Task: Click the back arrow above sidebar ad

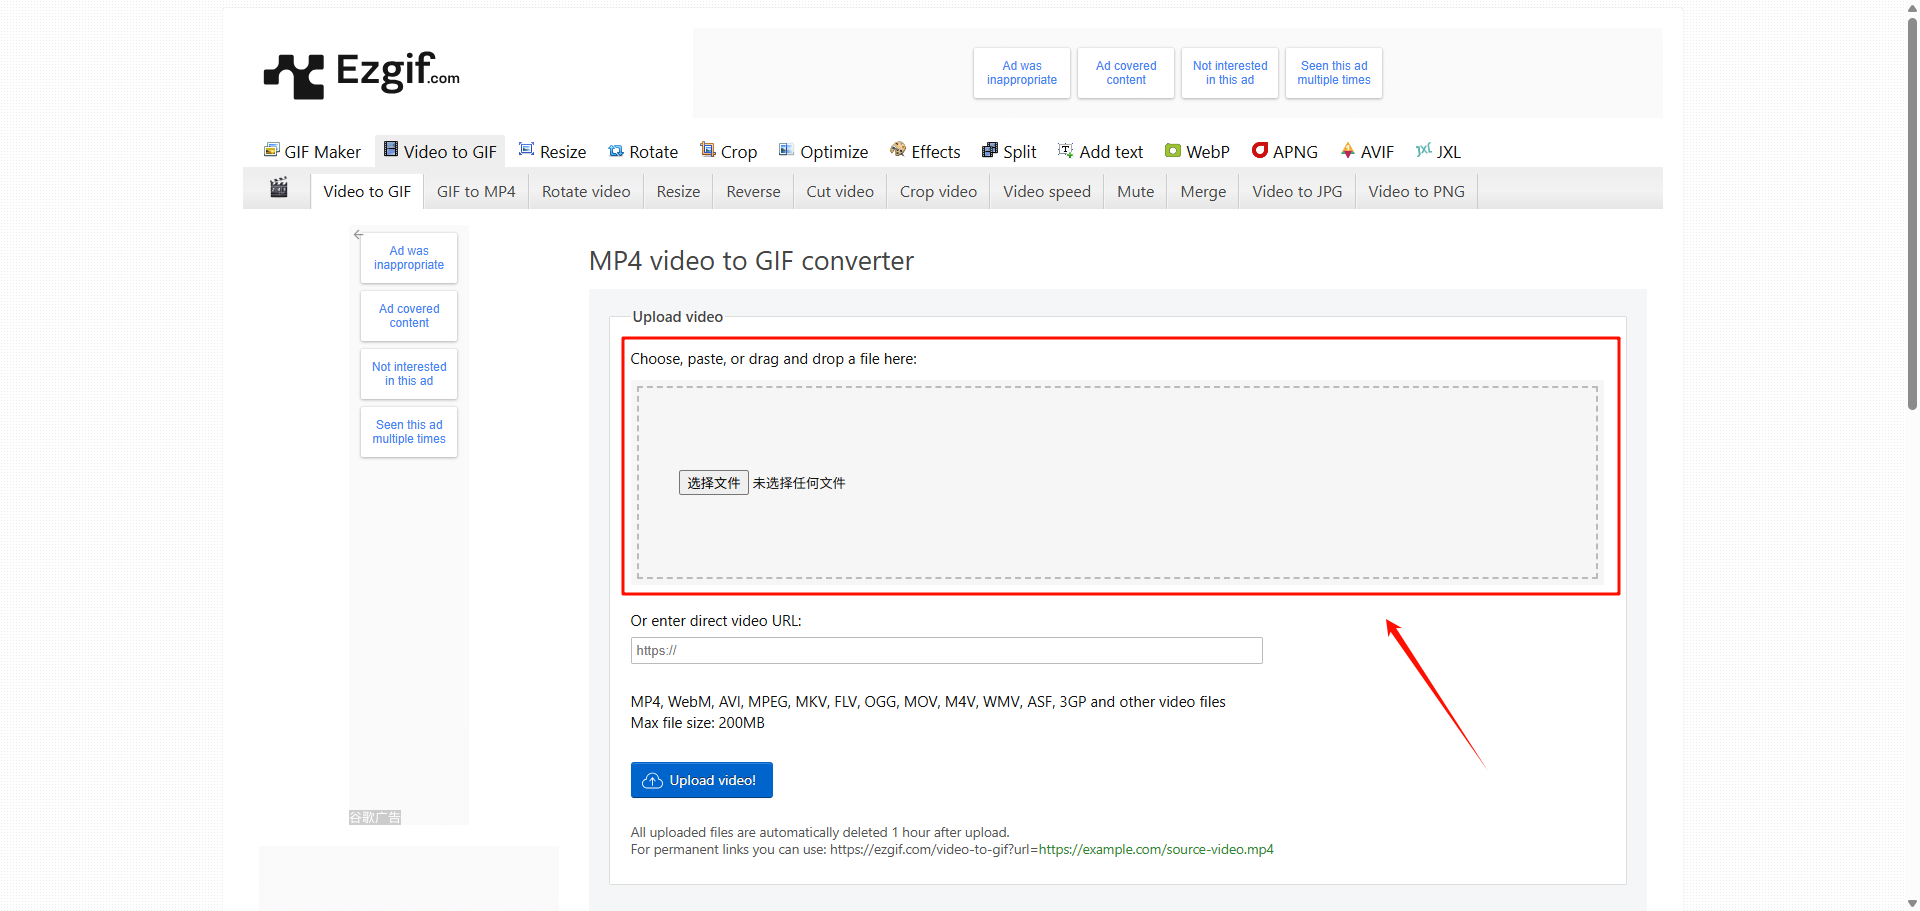Action: (x=358, y=234)
